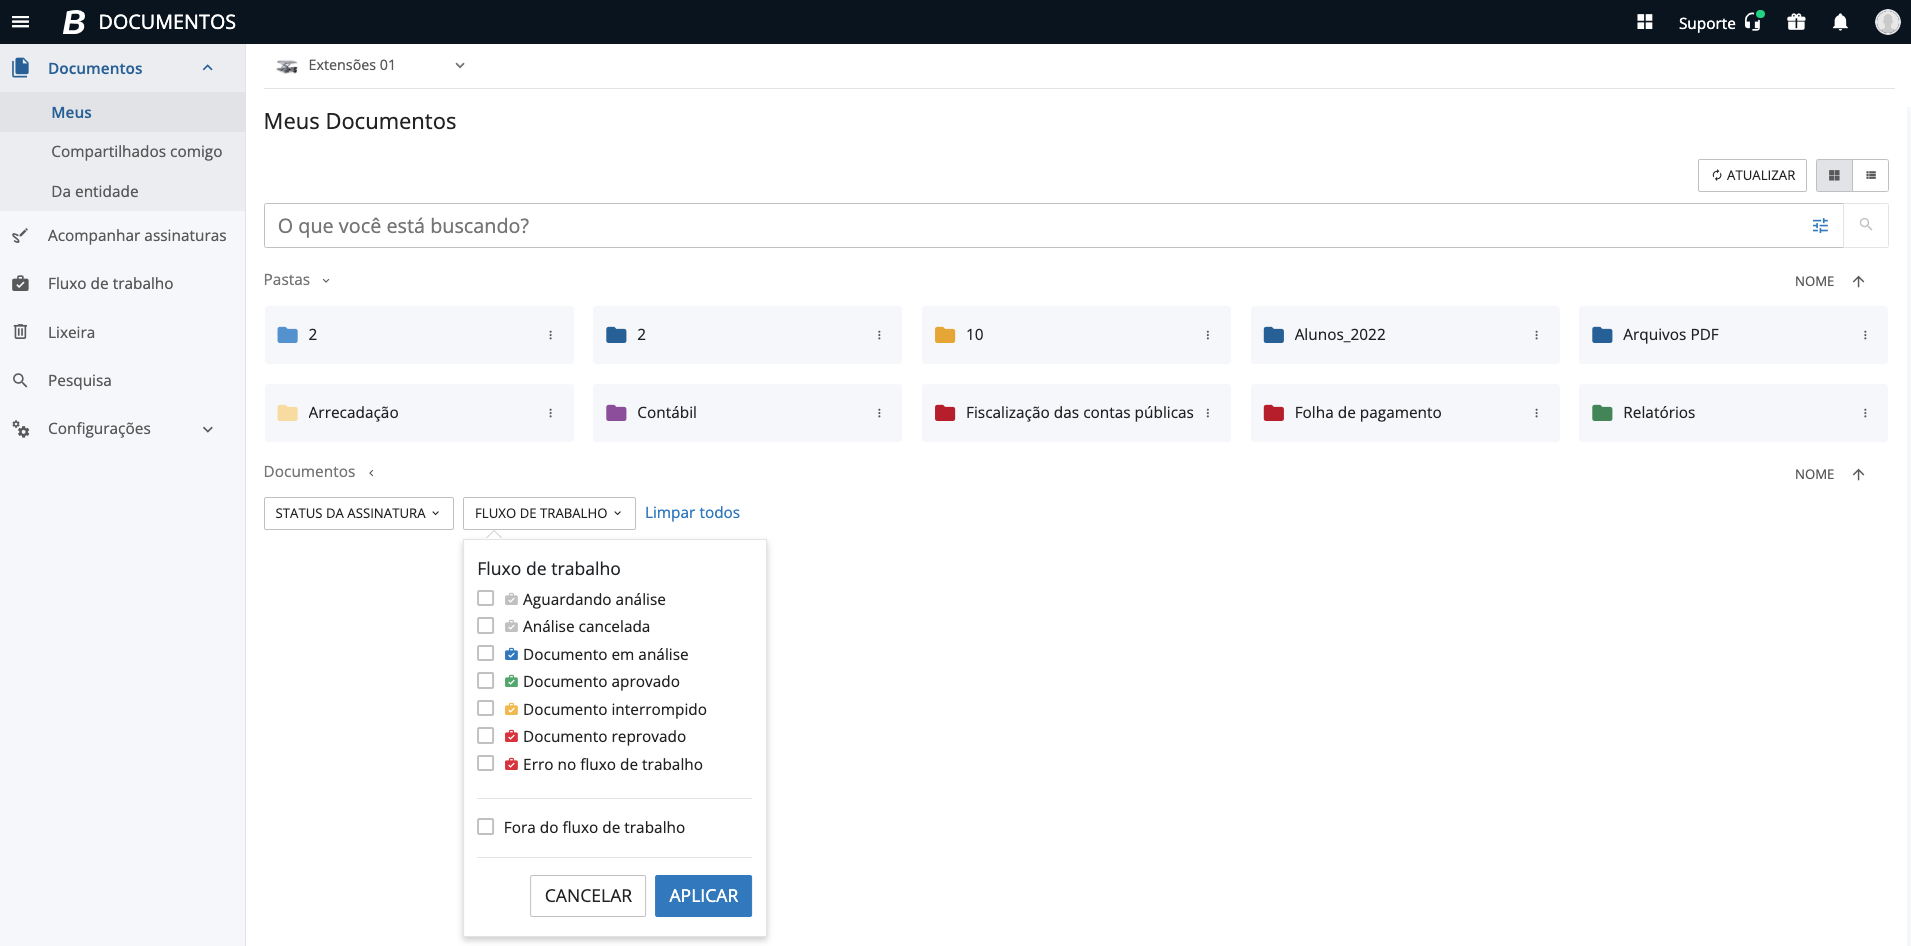The width and height of the screenshot is (1911, 946).
Task: Open the gift news icon
Action: (1796, 22)
